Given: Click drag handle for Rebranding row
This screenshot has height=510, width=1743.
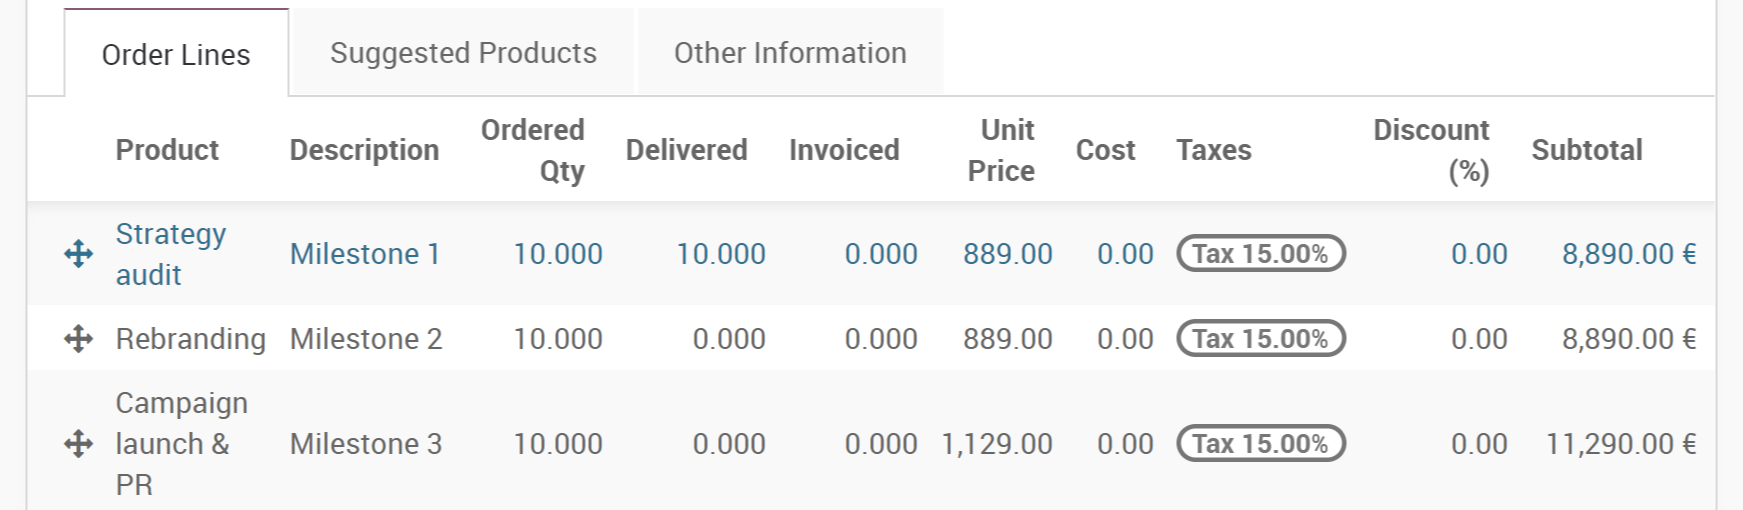Looking at the screenshot, I should (x=78, y=339).
